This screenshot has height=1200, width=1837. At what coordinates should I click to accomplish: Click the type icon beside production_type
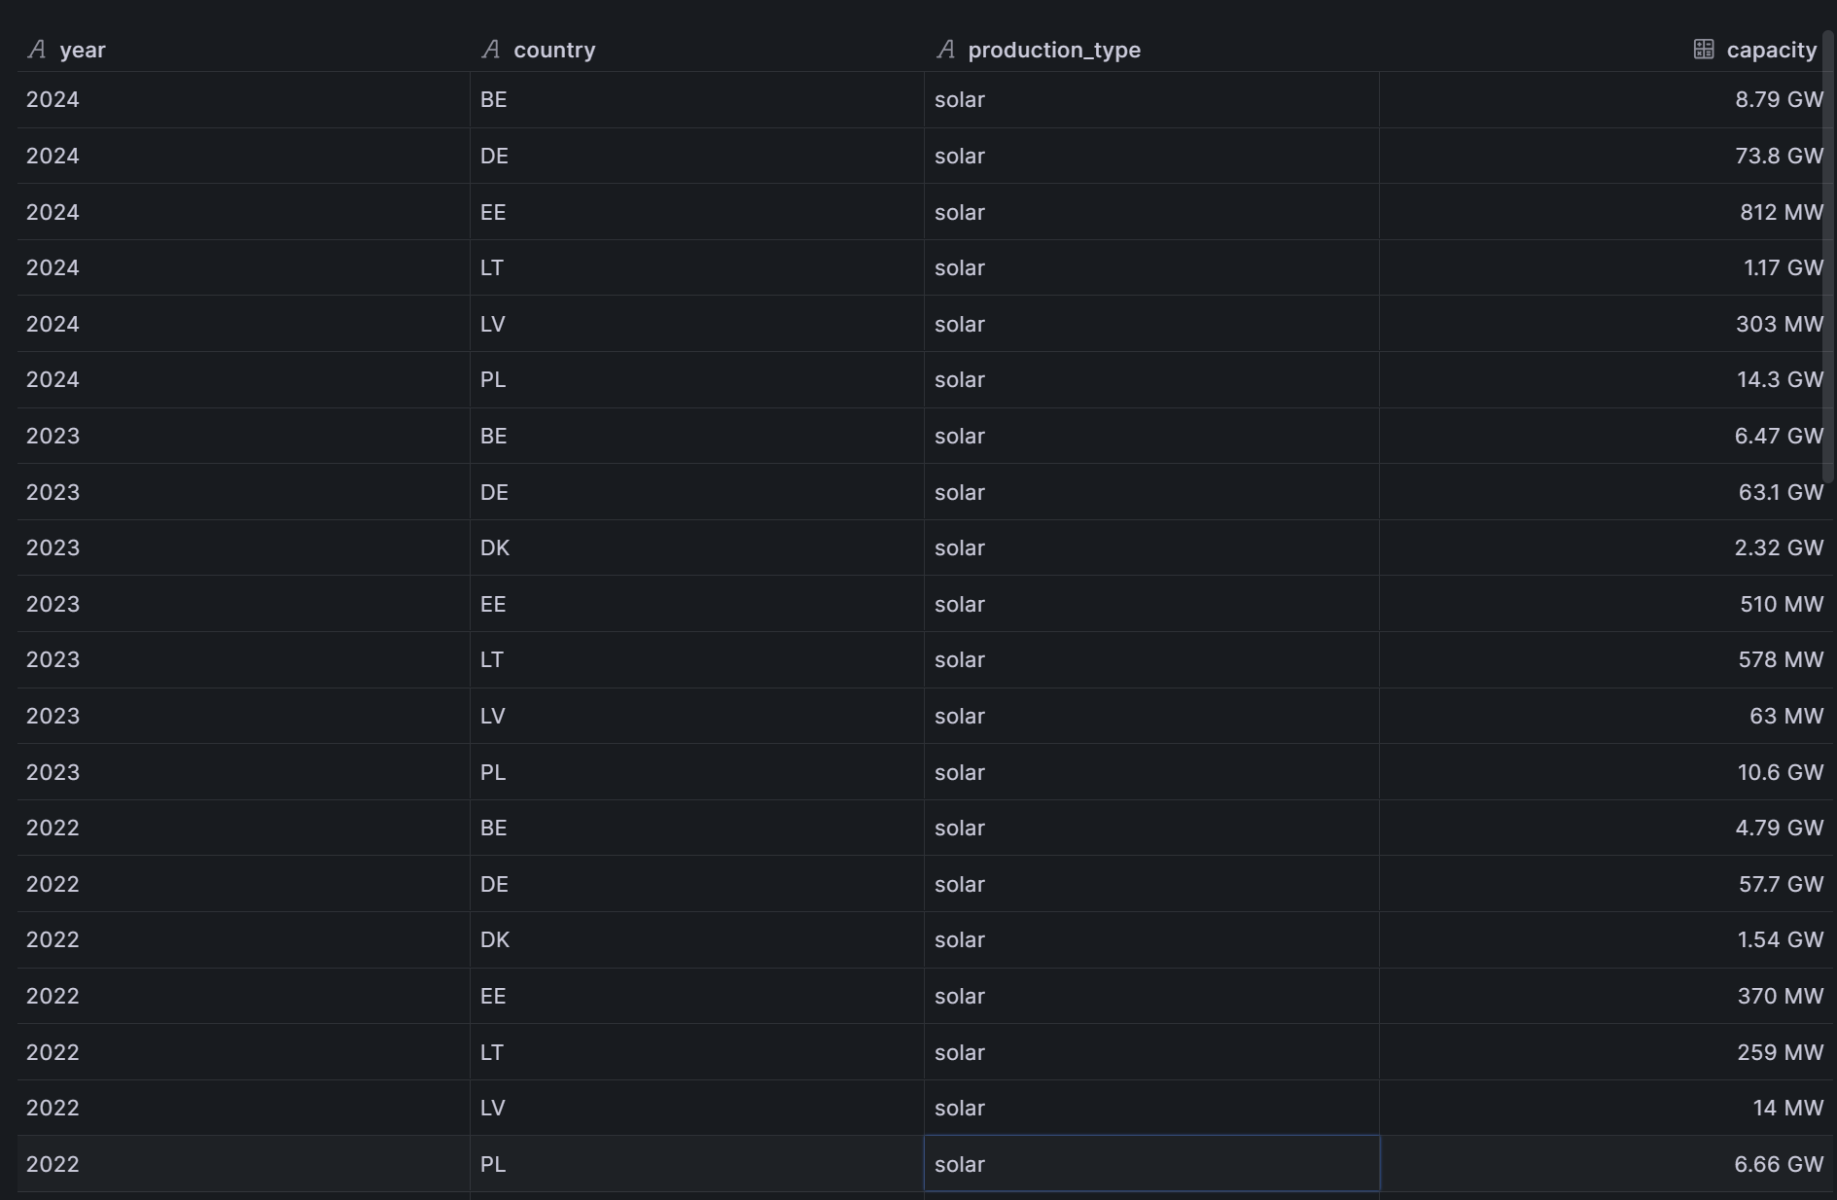(945, 50)
